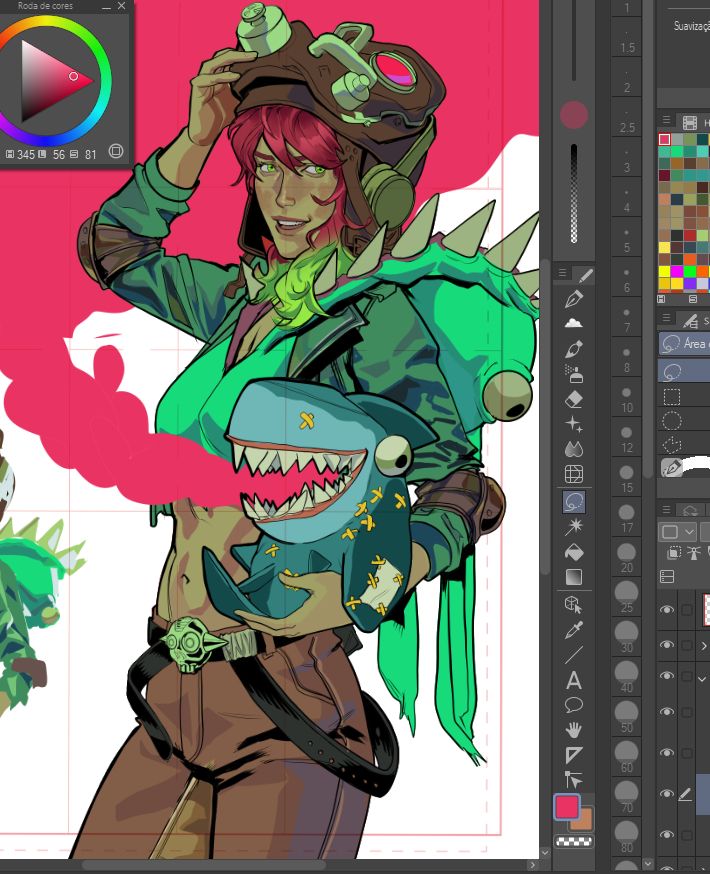The height and width of the screenshot is (874, 710).
Task: Choose the ellipse selection sub tool
Action: (672, 421)
